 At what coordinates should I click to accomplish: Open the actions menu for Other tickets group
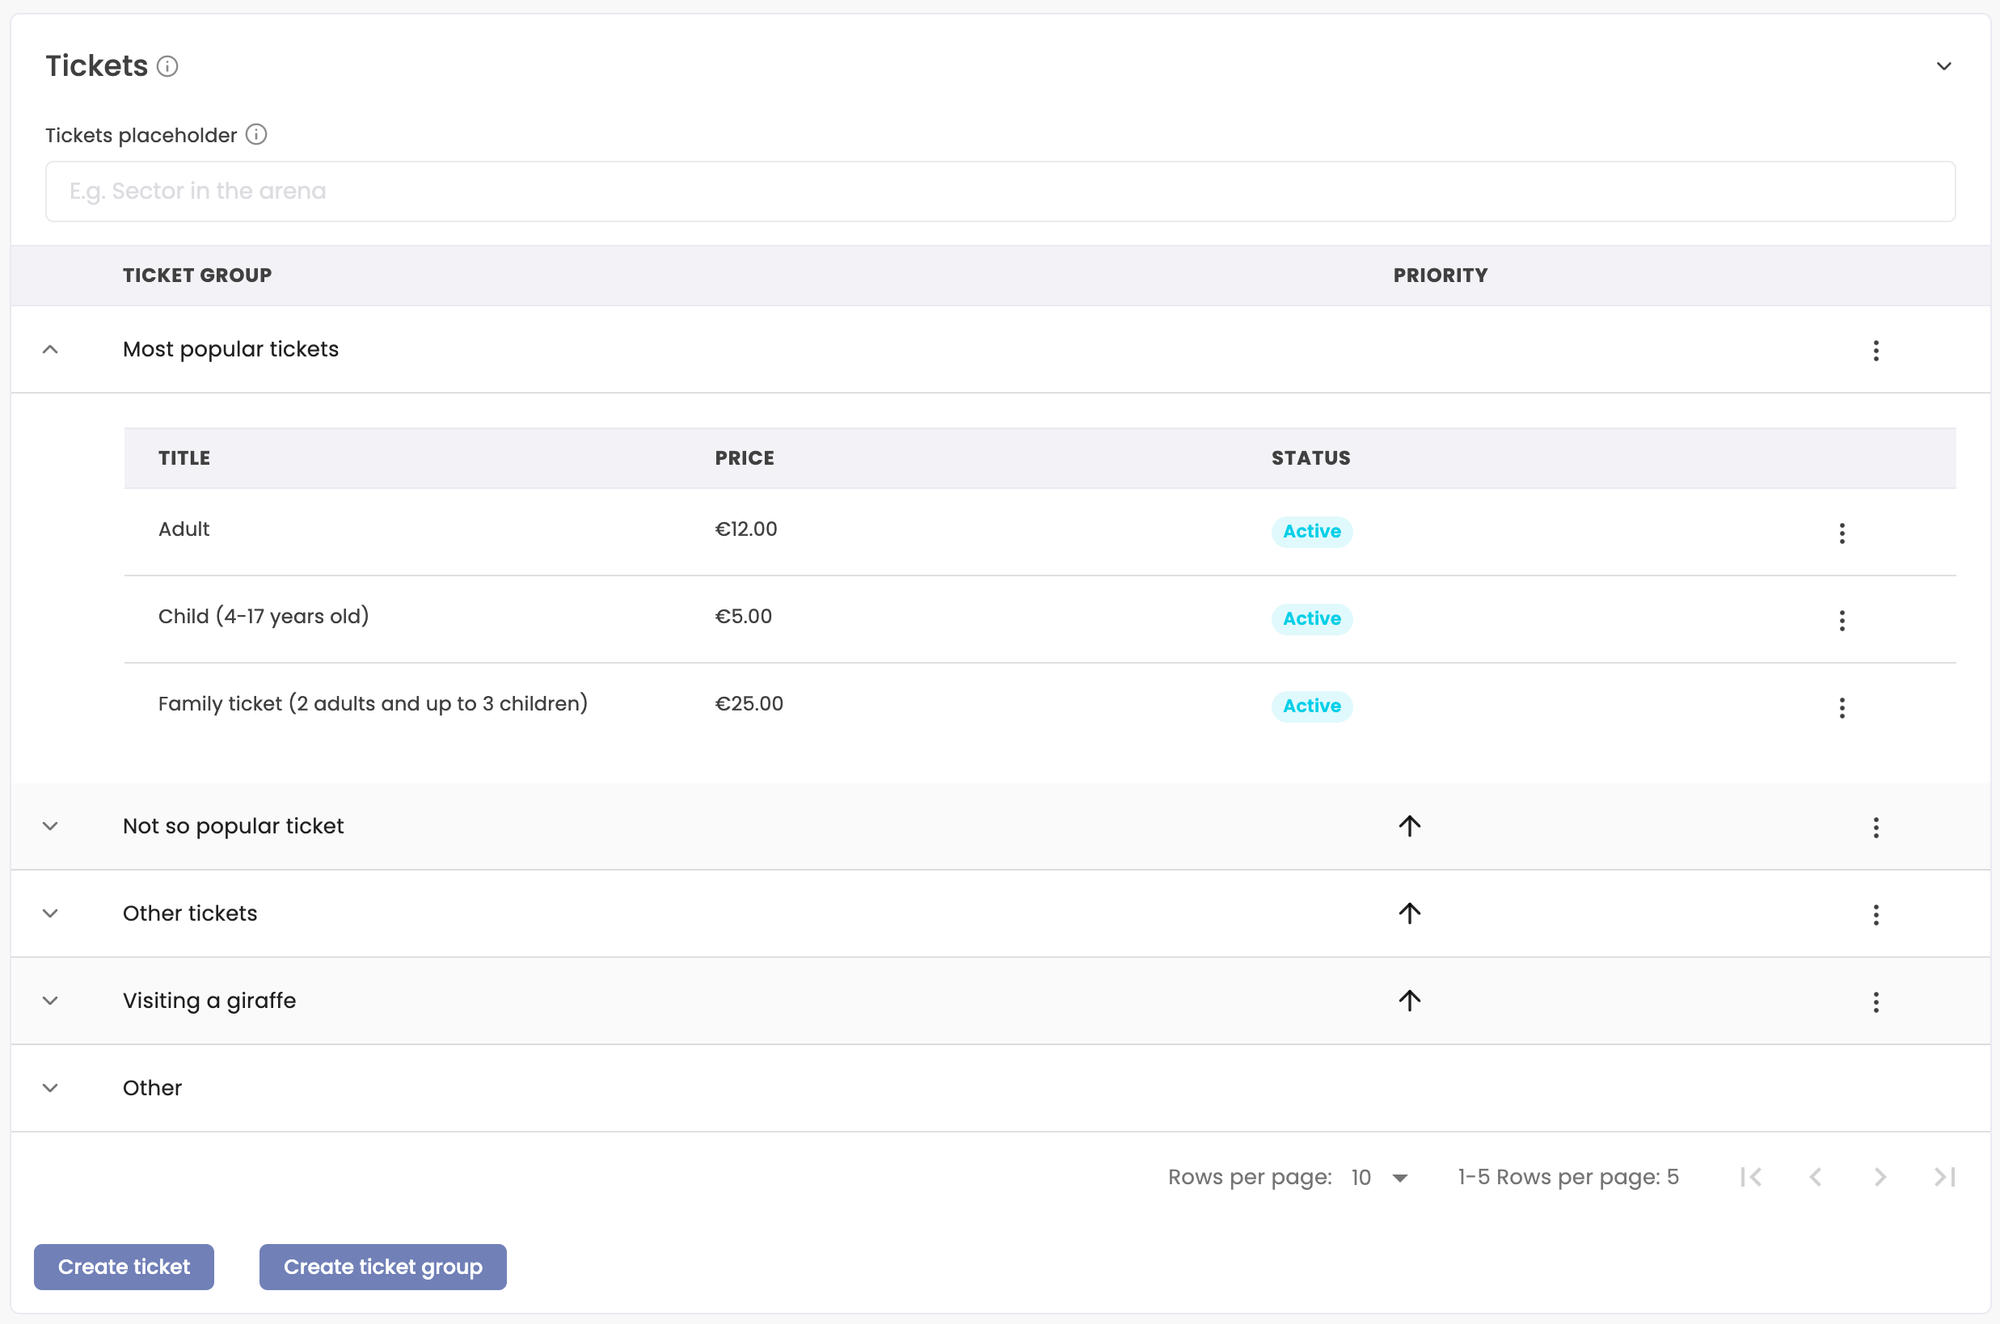pyautogui.click(x=1876, y=913)
